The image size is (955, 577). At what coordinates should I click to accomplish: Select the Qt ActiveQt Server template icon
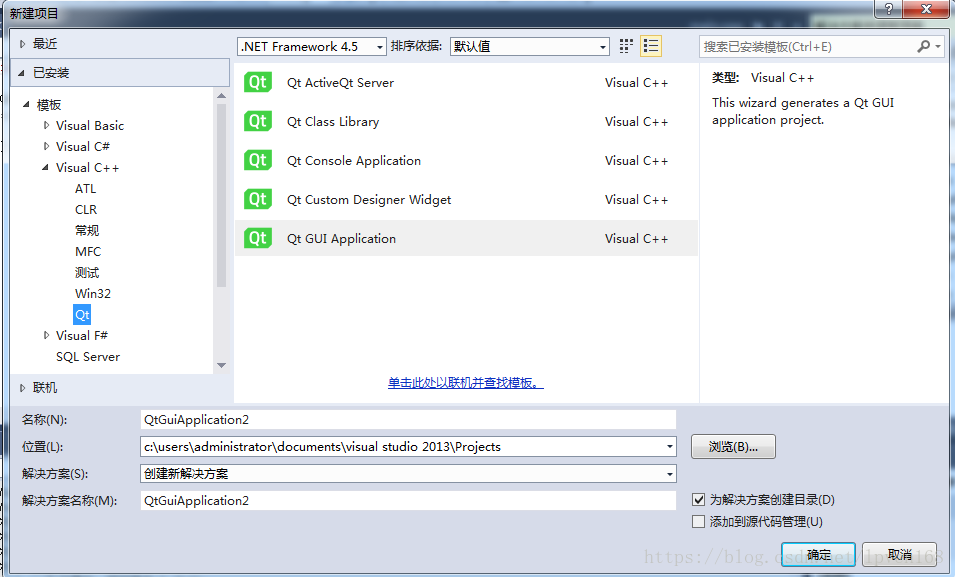258,82
